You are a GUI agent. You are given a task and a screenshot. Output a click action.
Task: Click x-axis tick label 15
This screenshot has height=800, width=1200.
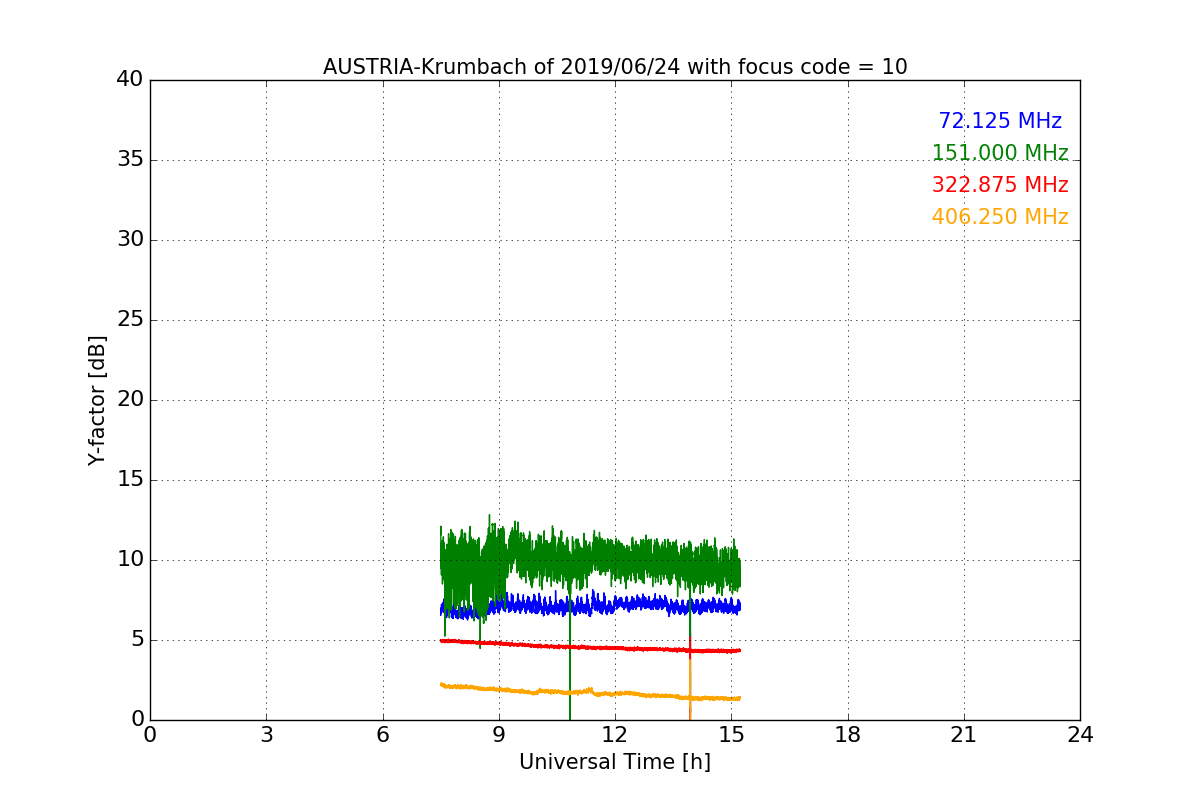click(x=731, y=735)
